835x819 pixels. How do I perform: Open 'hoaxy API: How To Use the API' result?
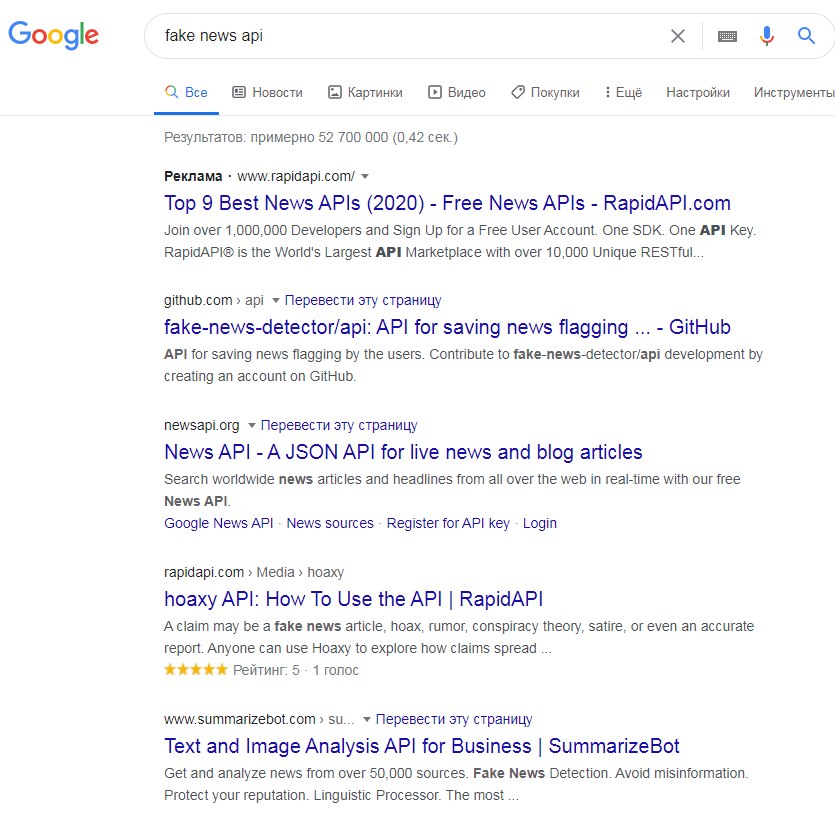[x=354, y=599]
